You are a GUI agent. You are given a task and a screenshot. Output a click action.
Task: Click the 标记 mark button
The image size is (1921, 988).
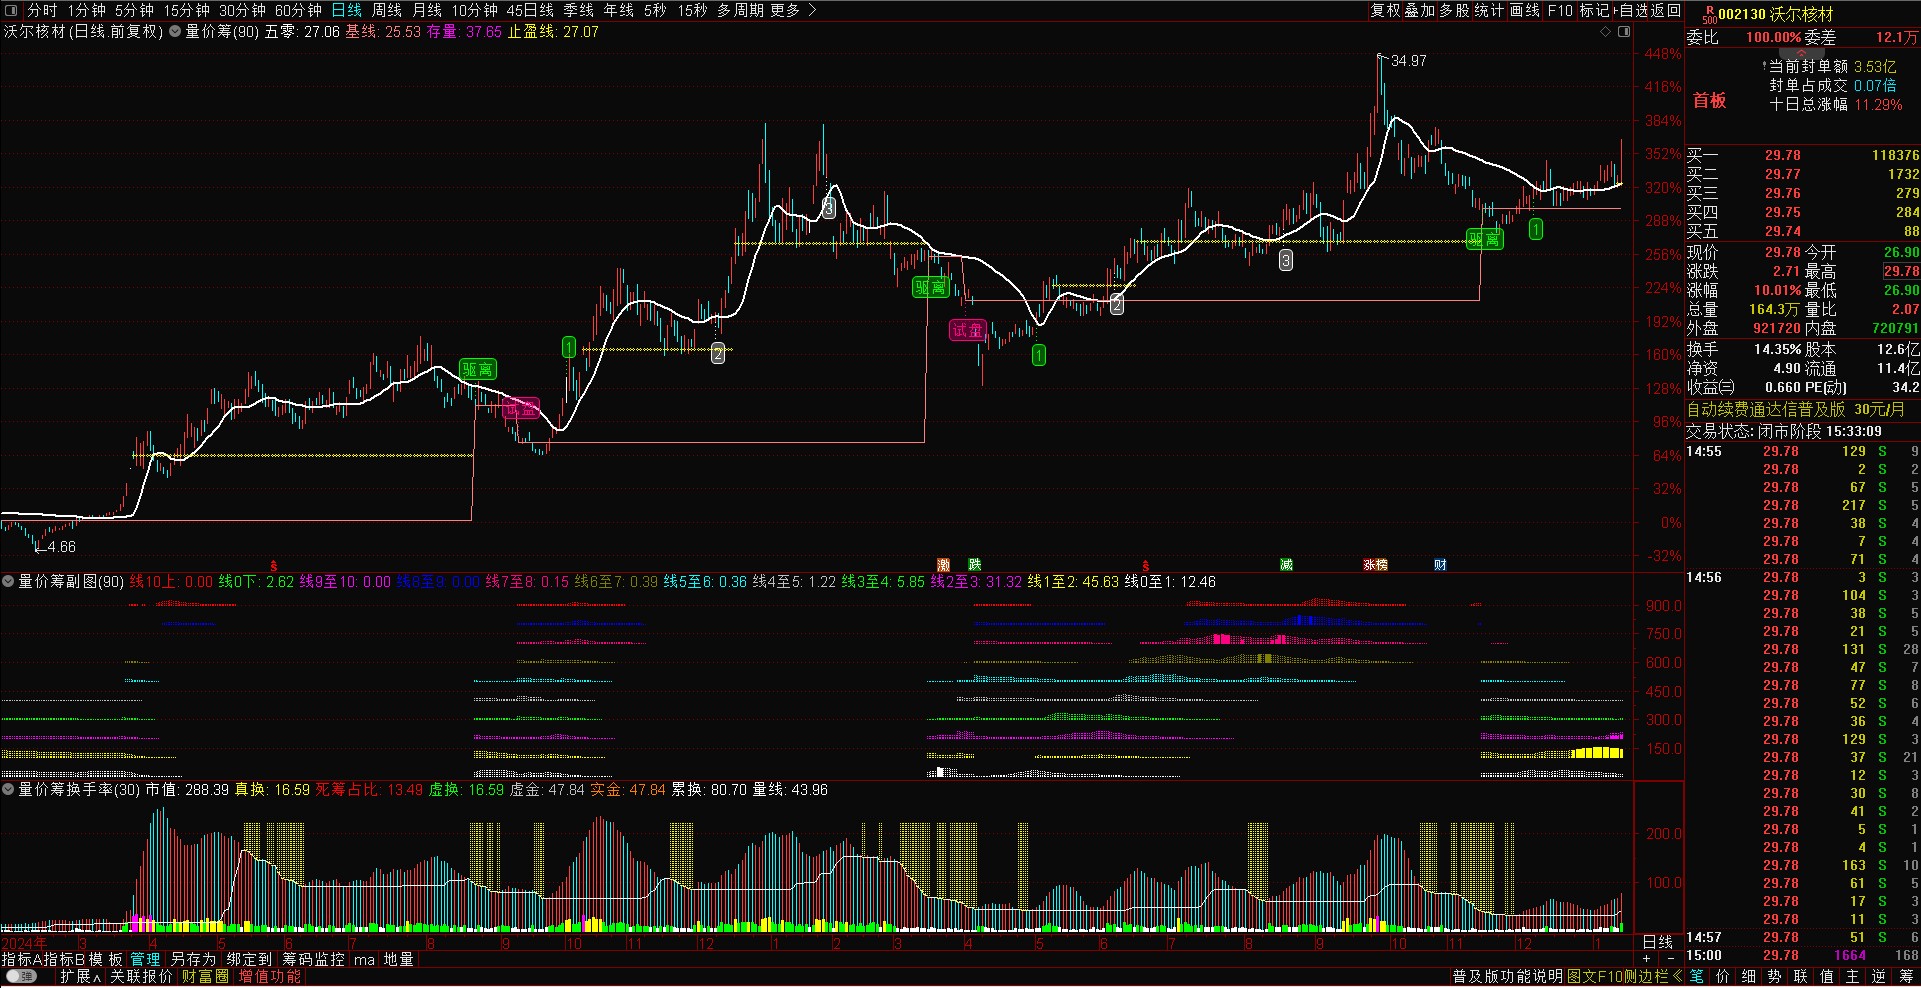tap(1595, 10)
